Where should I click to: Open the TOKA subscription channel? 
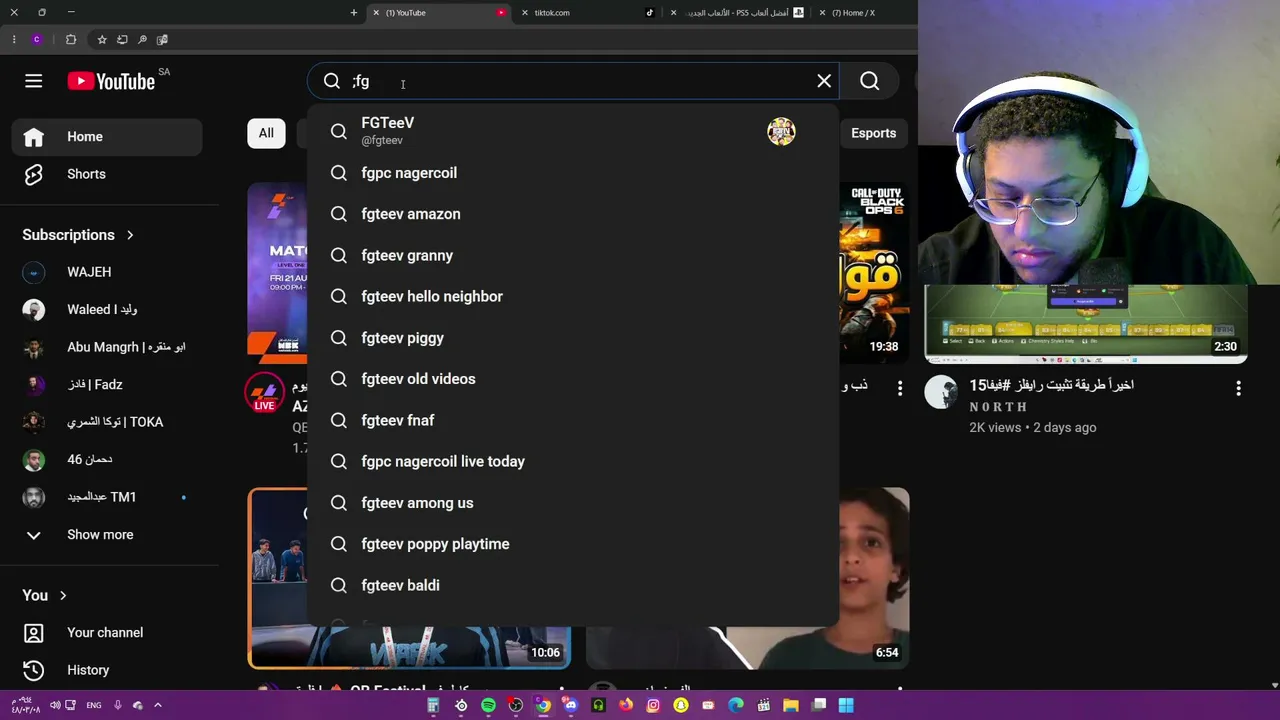click(x=107, y=422)
